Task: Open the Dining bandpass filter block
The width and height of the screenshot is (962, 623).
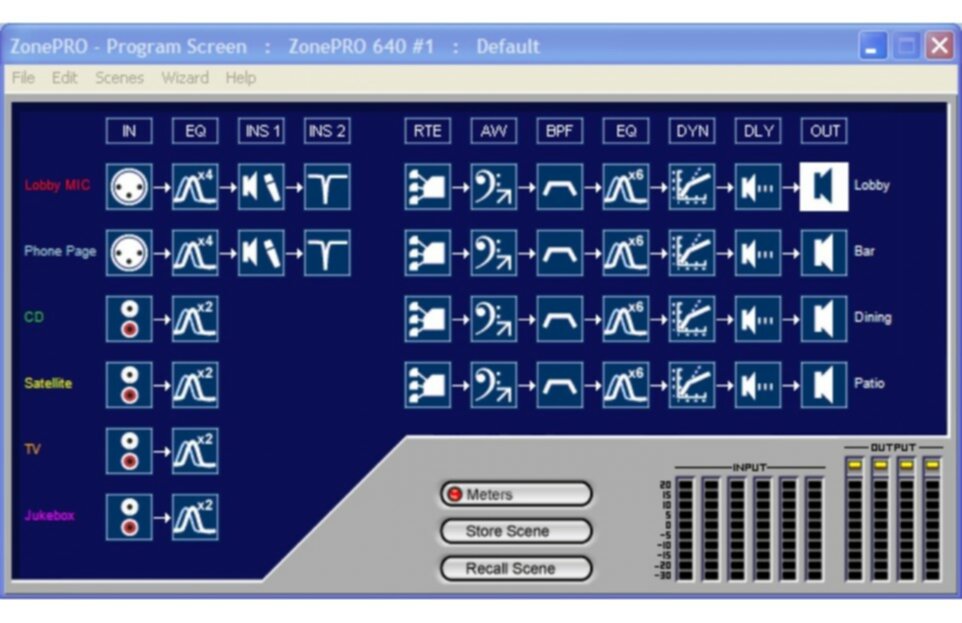Action: 559,318
